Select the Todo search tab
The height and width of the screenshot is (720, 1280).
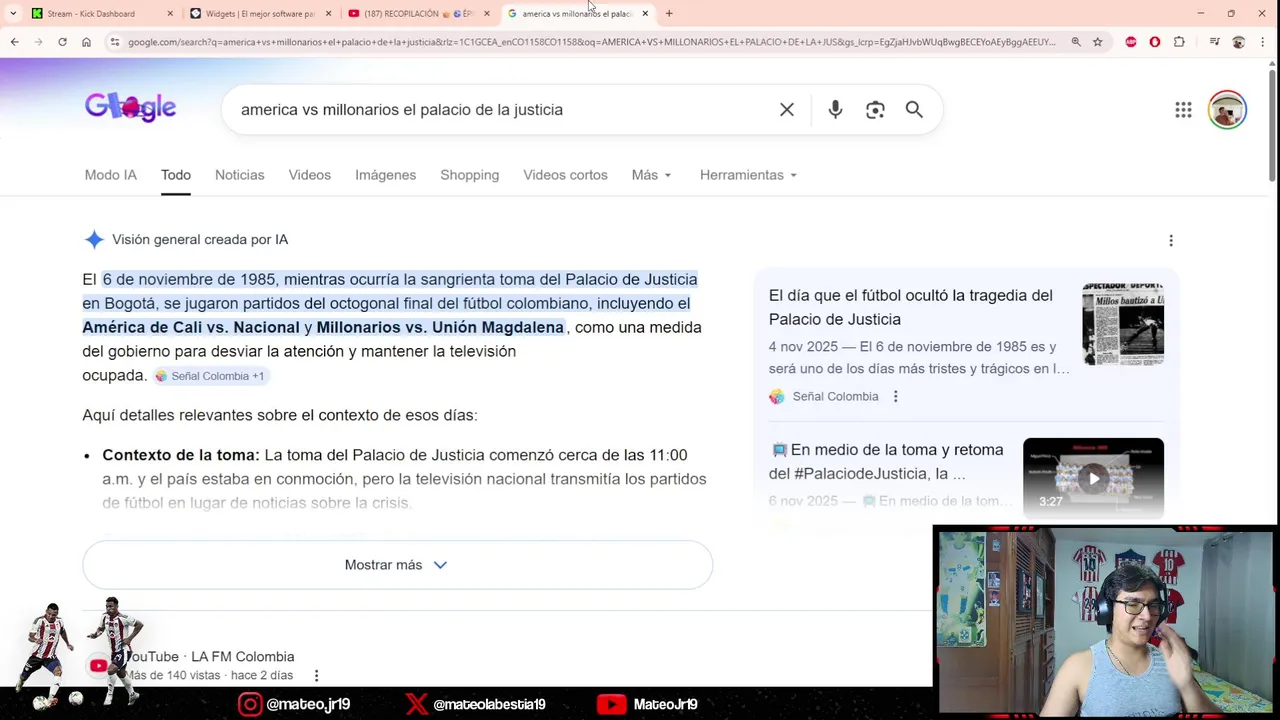[176, 175]
